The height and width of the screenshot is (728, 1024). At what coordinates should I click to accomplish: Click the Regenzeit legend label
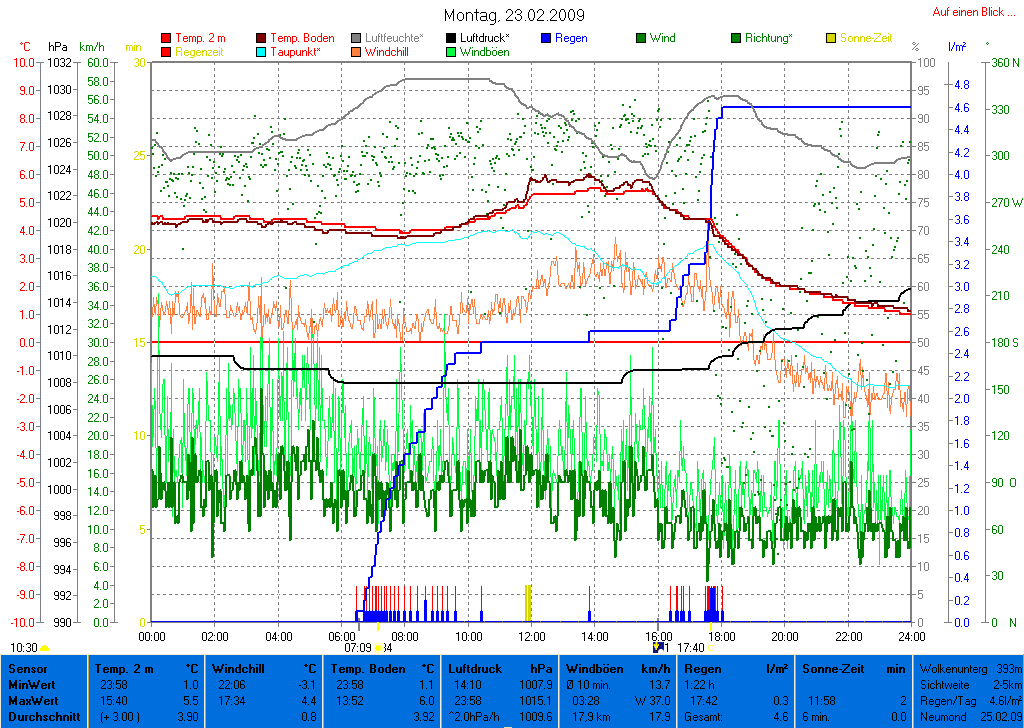point(201,51)
